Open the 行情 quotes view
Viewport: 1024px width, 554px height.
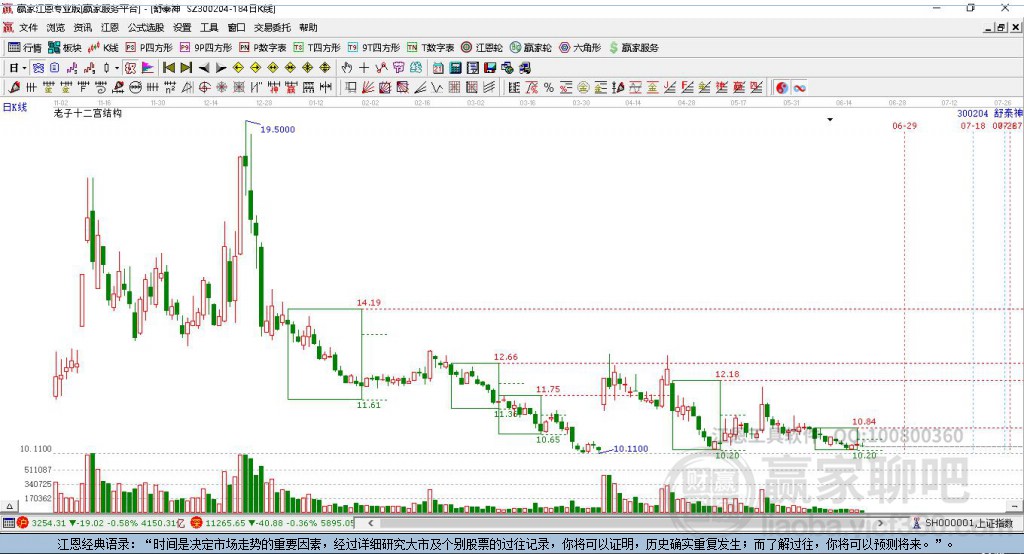coord(25,48)
